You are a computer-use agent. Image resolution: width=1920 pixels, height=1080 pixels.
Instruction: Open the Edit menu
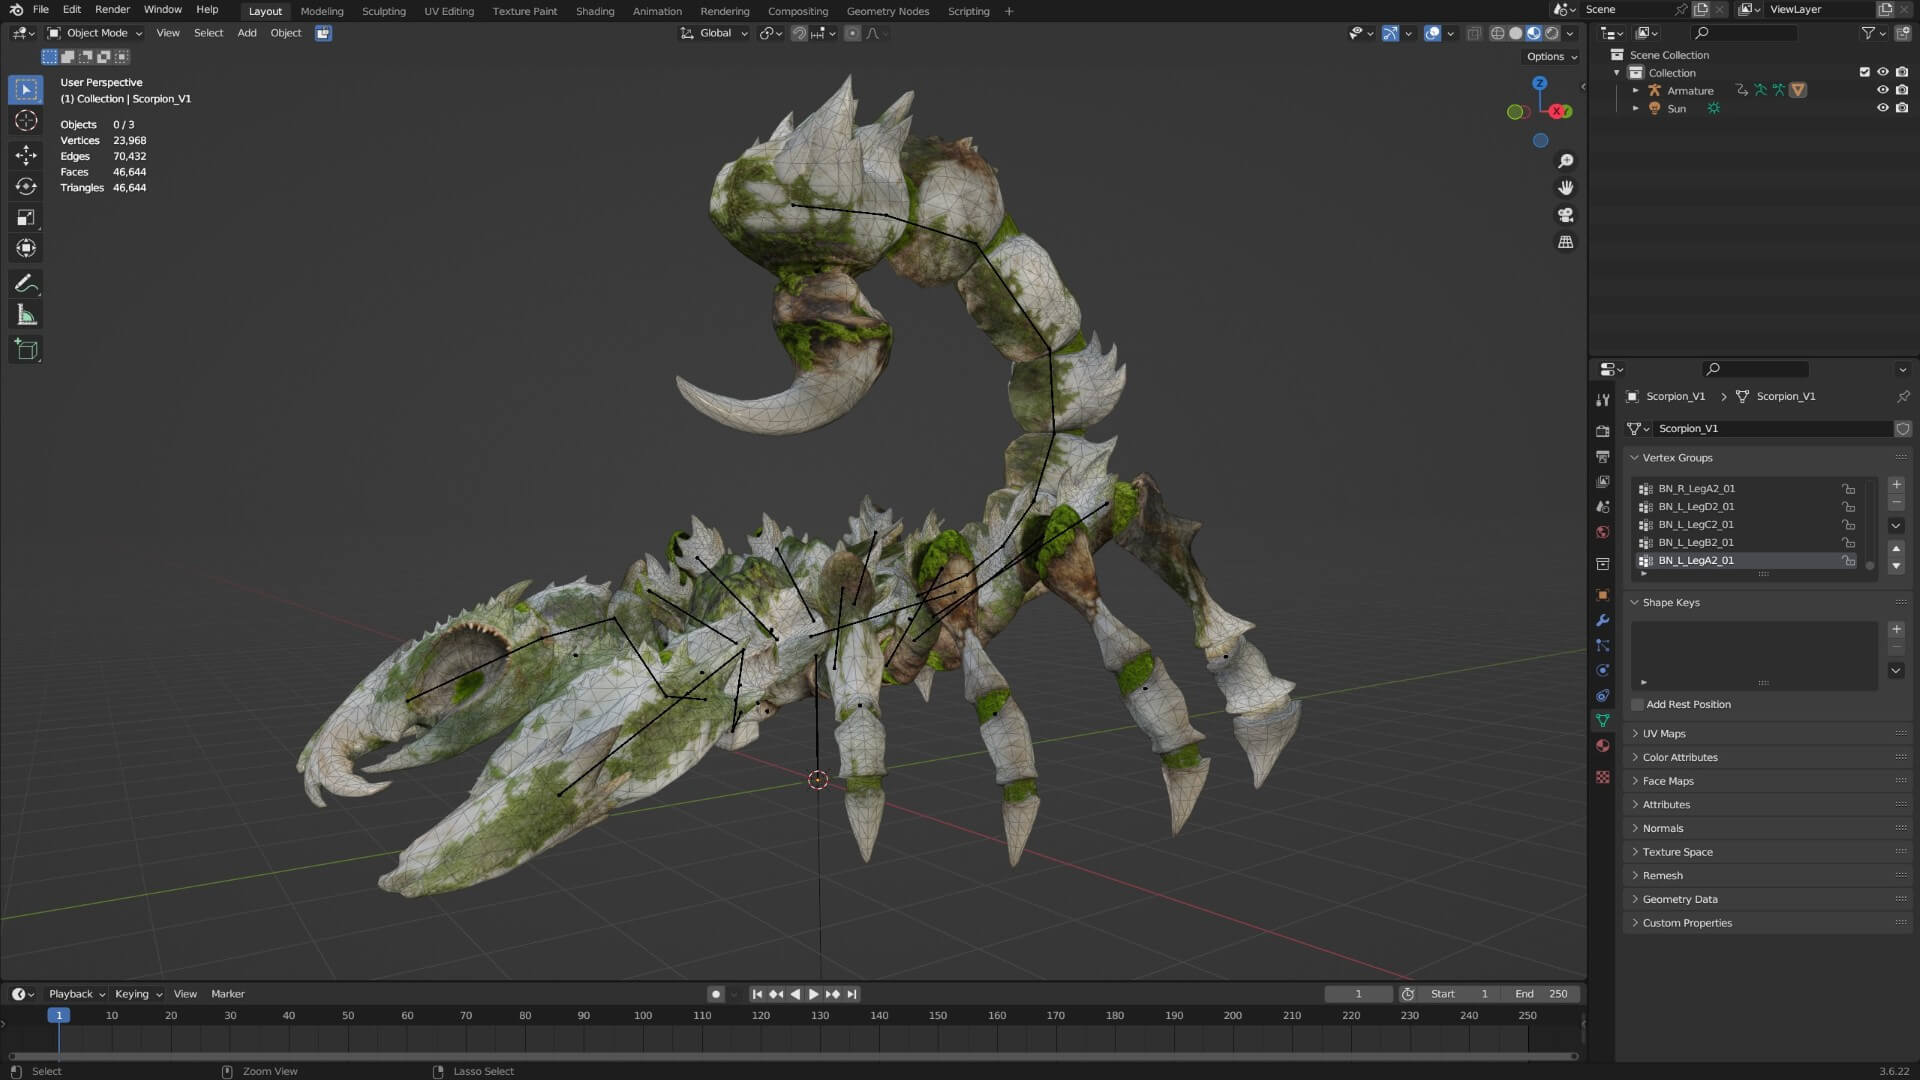(72, 10)
